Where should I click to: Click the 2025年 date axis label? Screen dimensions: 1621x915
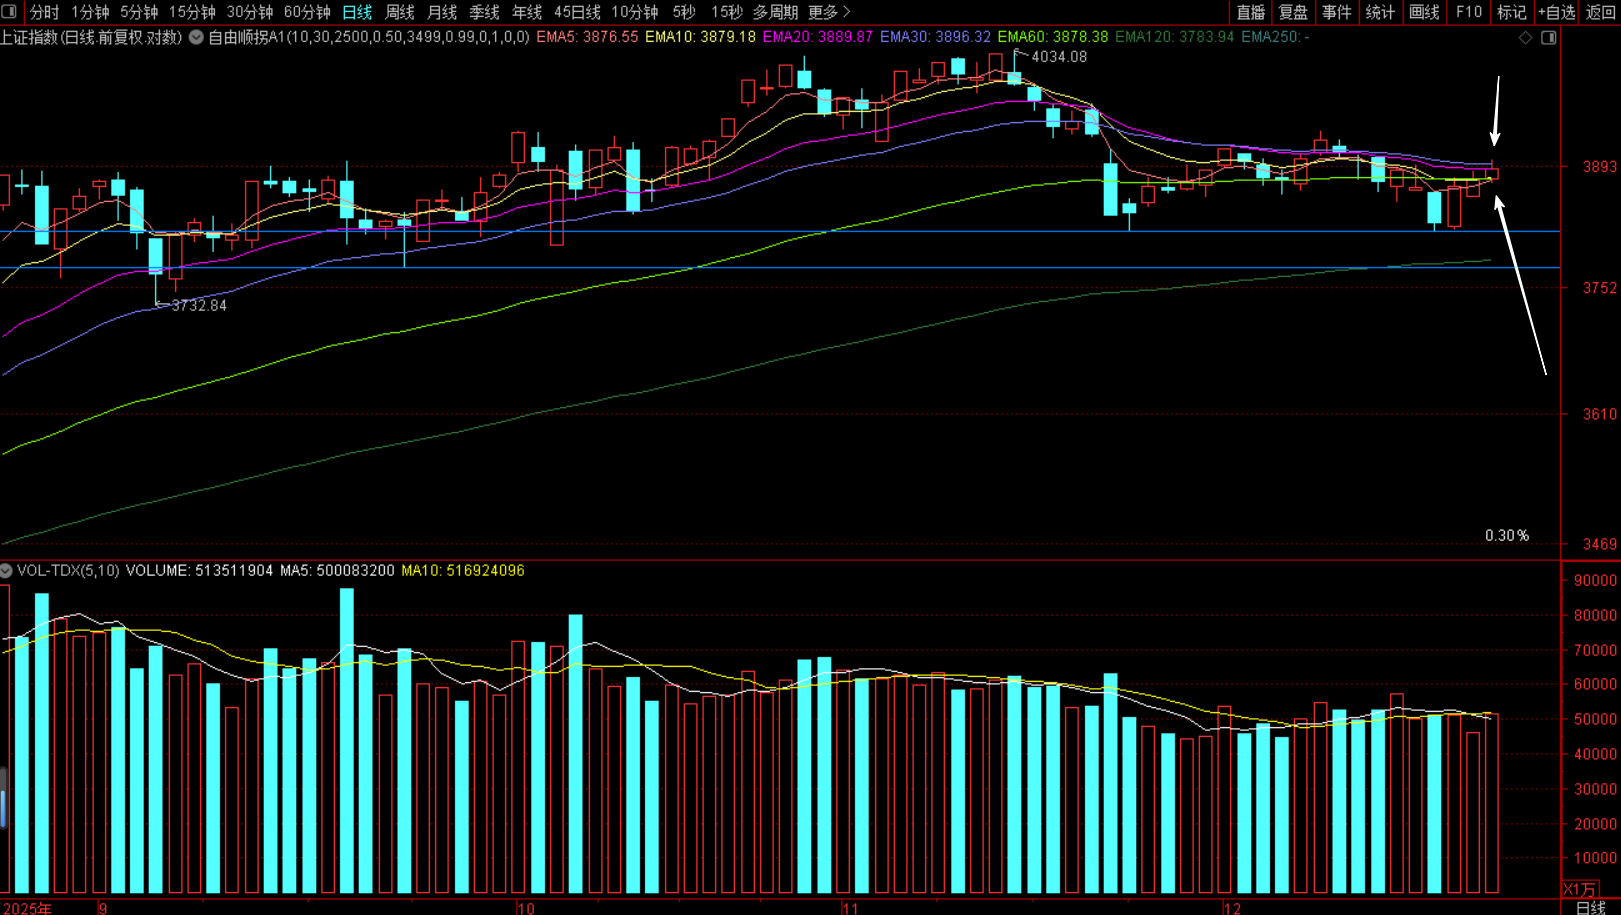[27, 908]
